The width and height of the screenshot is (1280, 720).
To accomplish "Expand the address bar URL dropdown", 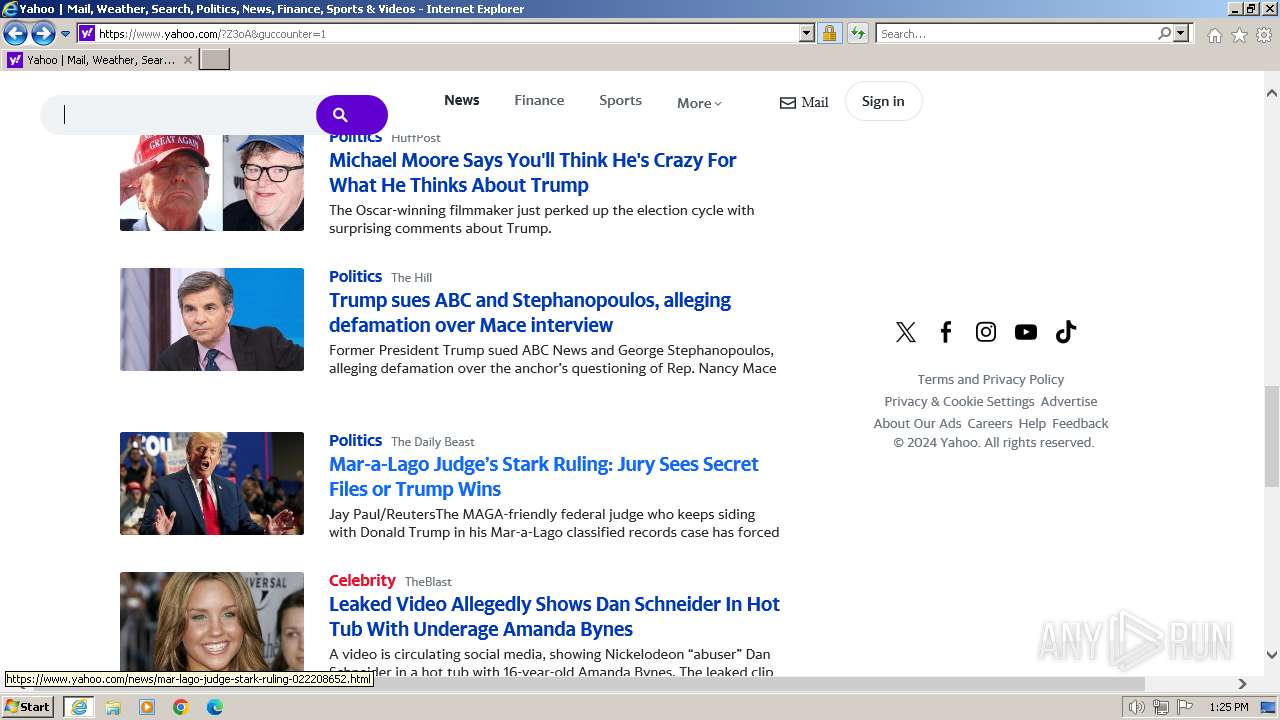I will click(x=807, y=34).
